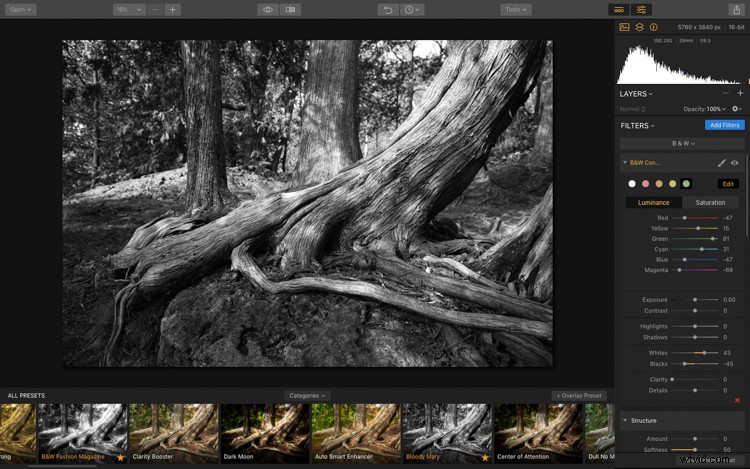Apply the Clarity Booster preset

pyautogui.click(x=174, y=434)
